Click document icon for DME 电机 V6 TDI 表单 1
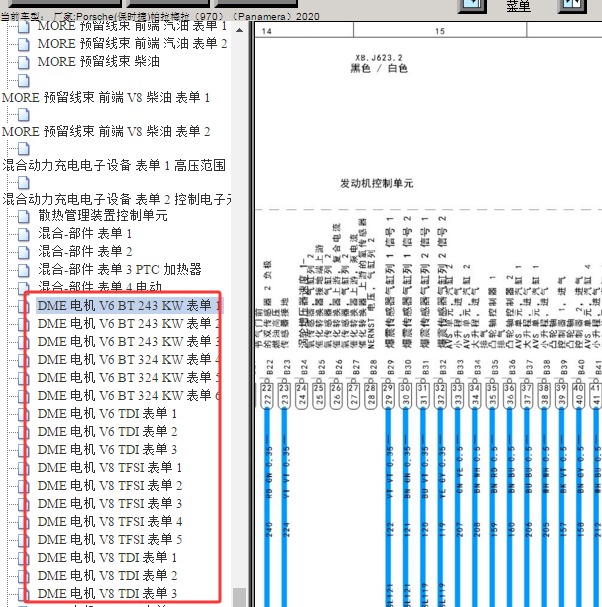Viewport: 602px width, 607px height. click(24, 414)
